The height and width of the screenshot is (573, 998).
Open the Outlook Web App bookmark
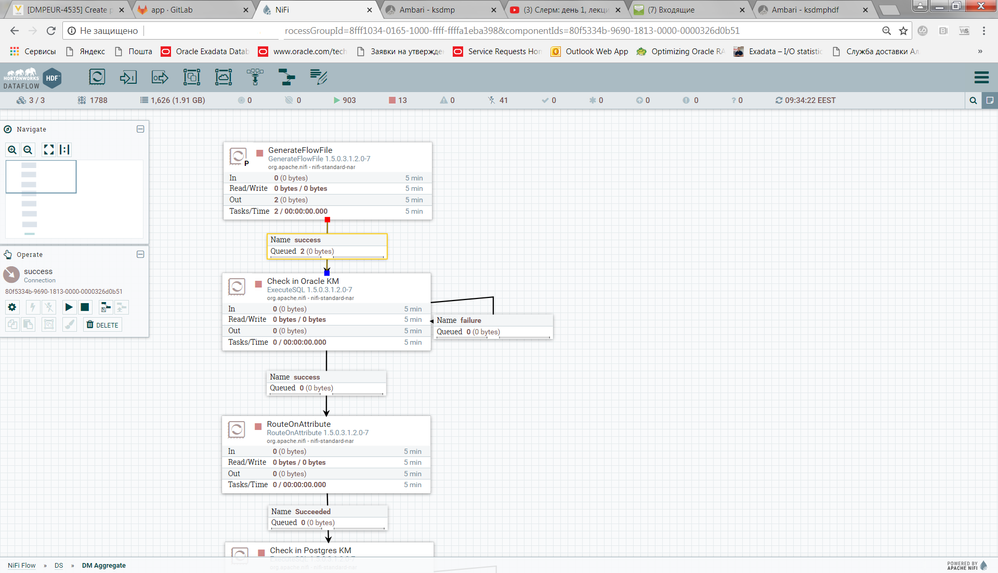(x=589, y=52)
